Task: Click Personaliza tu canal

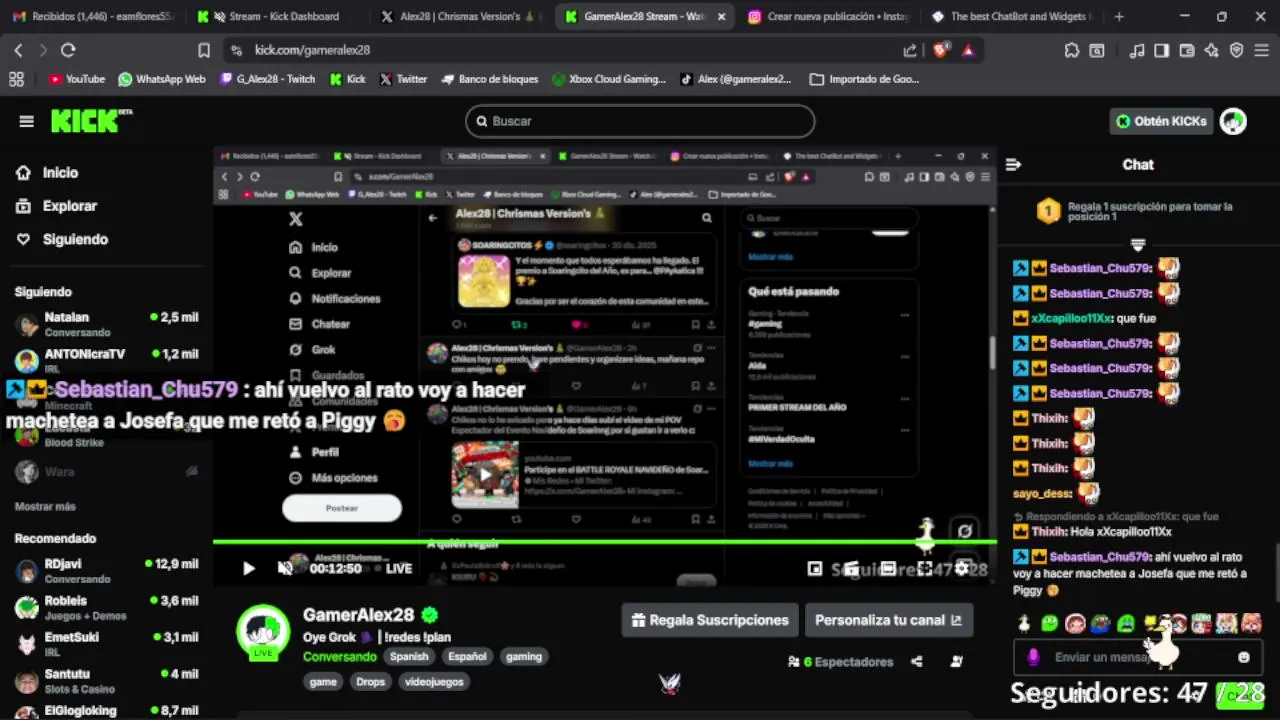Action: click(888, 620)
